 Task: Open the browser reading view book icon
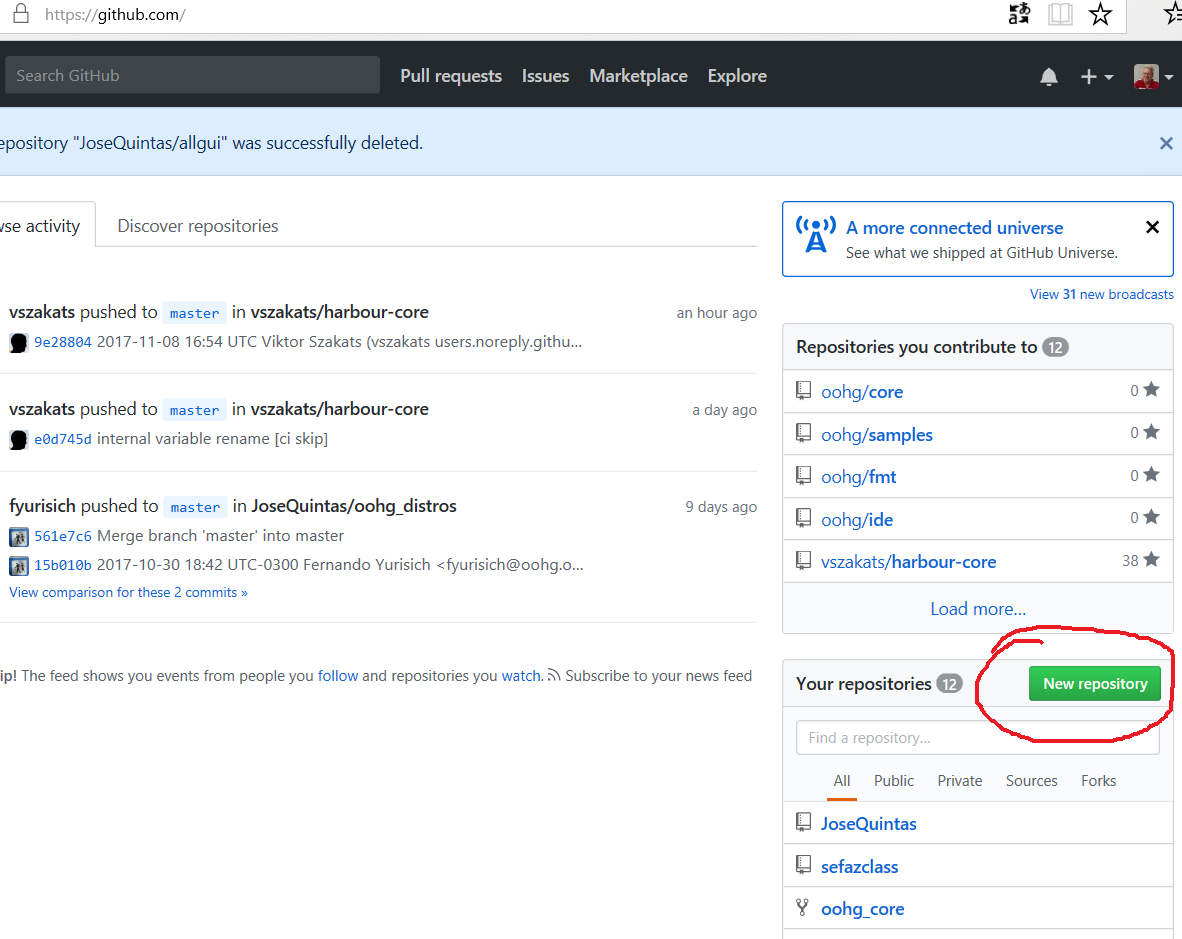1060,14
